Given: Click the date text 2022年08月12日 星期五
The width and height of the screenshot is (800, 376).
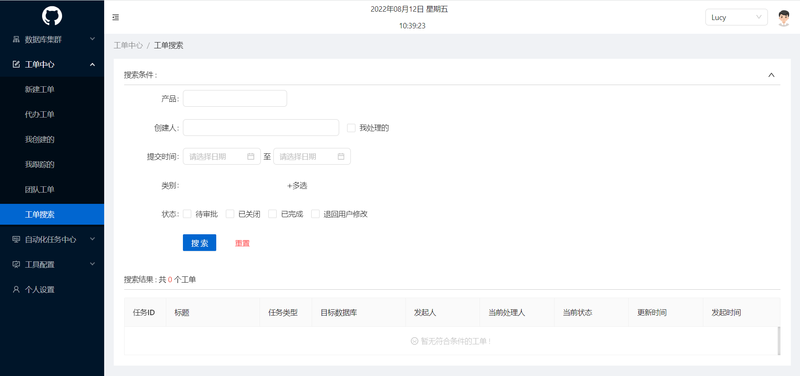Looking at the screenshot, I should coord(409,9).
